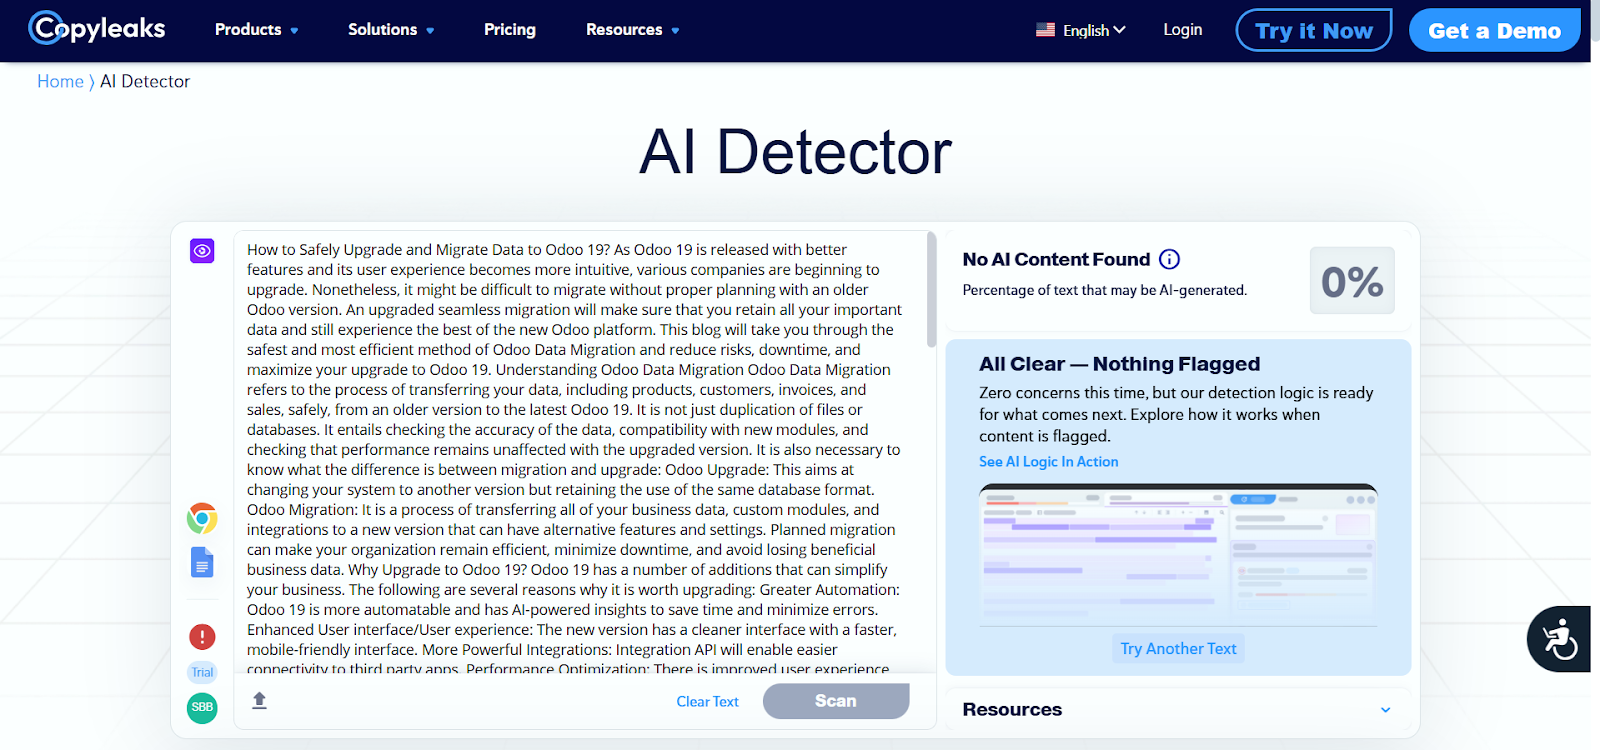Open the Chrome extension icon in sidebar
The image size is (1600, 750).
[x=202, y=518]
